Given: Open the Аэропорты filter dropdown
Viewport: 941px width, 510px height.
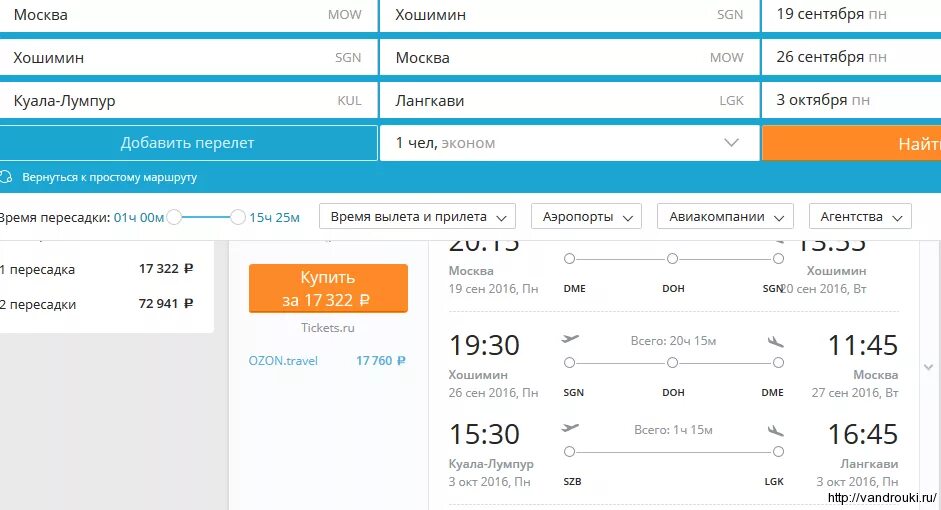Looking at the screenshot, I should (x=586, y=217).
